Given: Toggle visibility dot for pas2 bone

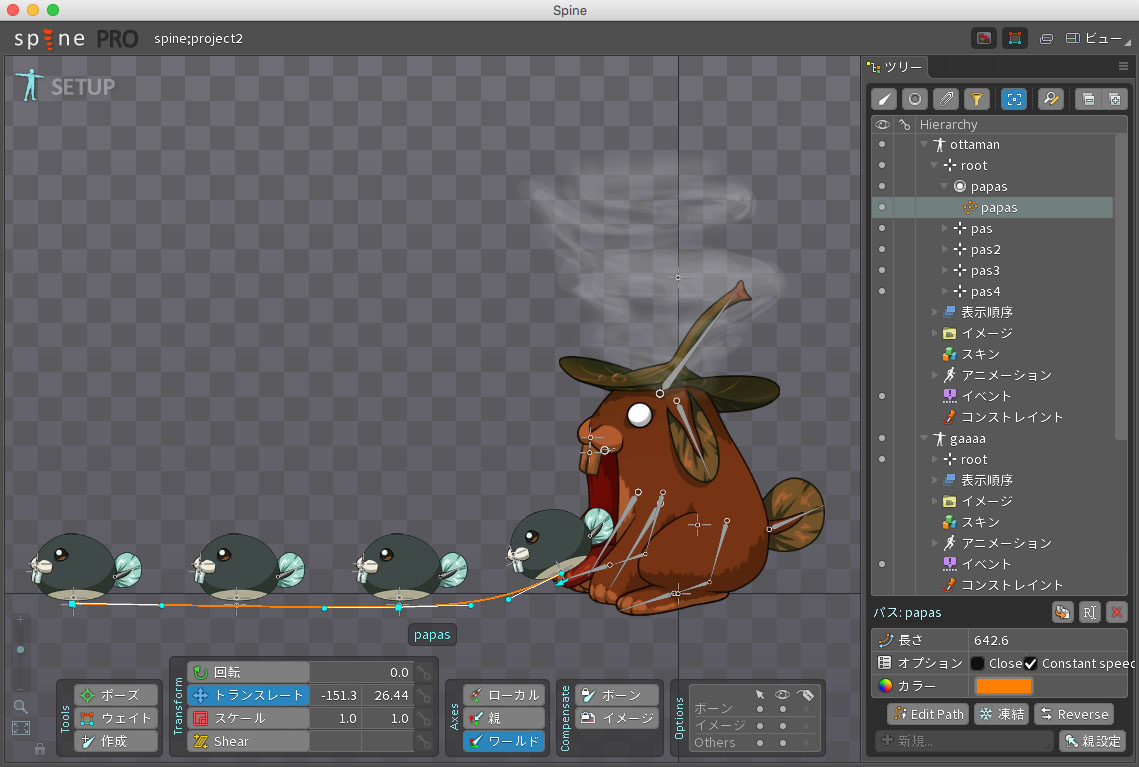Looking at the screenshot, I should tap(882, 249).
